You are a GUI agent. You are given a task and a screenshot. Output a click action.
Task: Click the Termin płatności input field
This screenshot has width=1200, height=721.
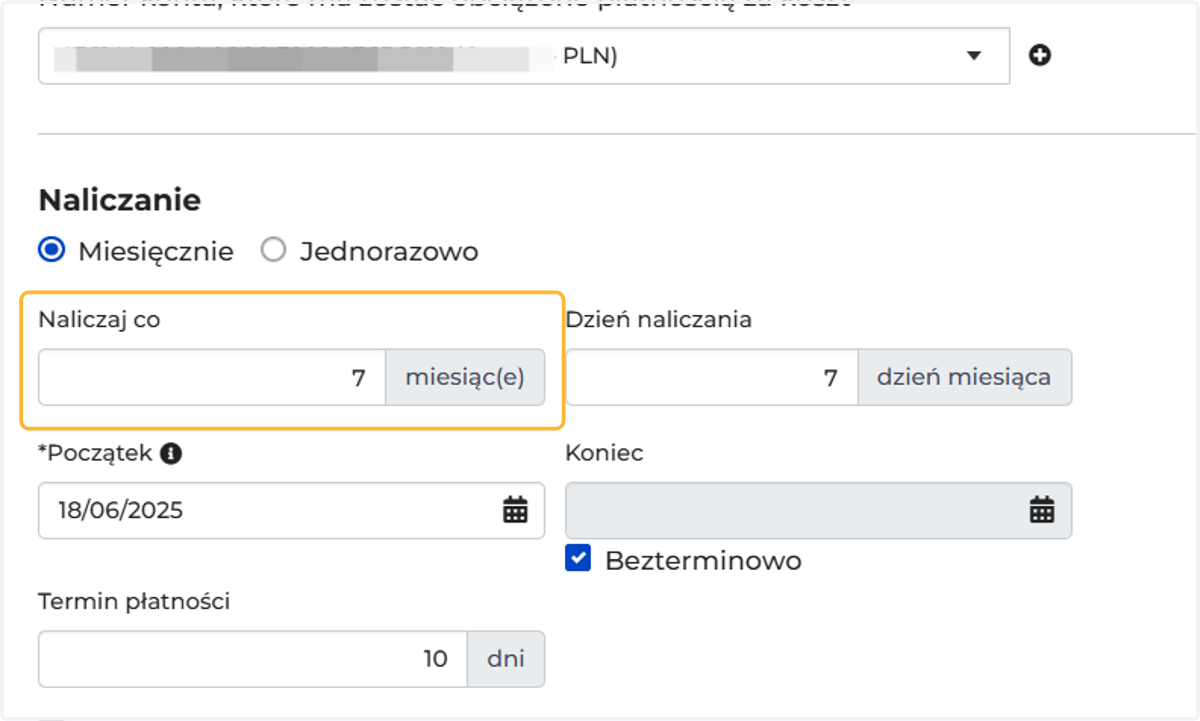pyautogui.click(x=253, y=659)
